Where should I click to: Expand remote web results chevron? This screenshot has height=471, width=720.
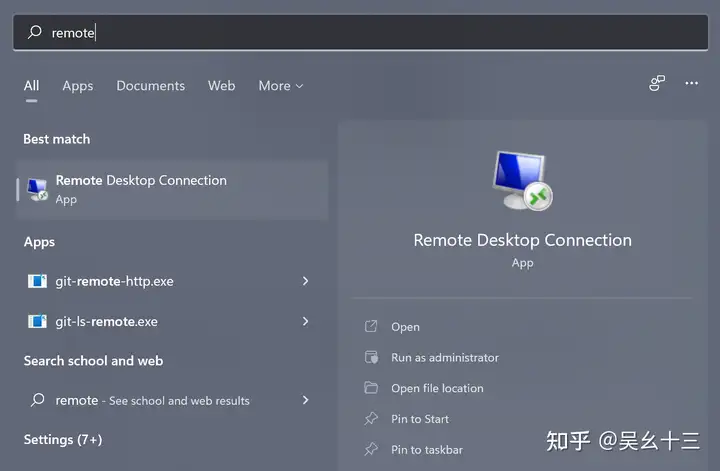(x=305, y=400)
